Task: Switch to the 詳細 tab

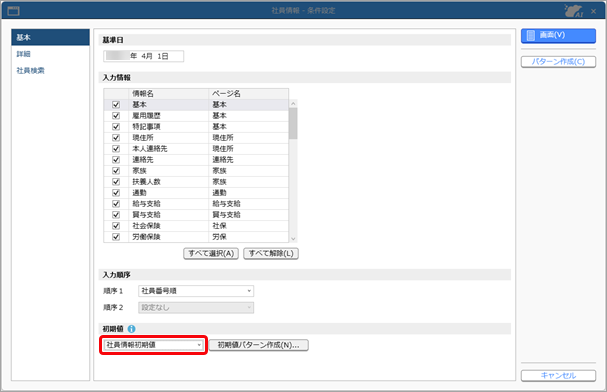Action: (x=23, y=54)
